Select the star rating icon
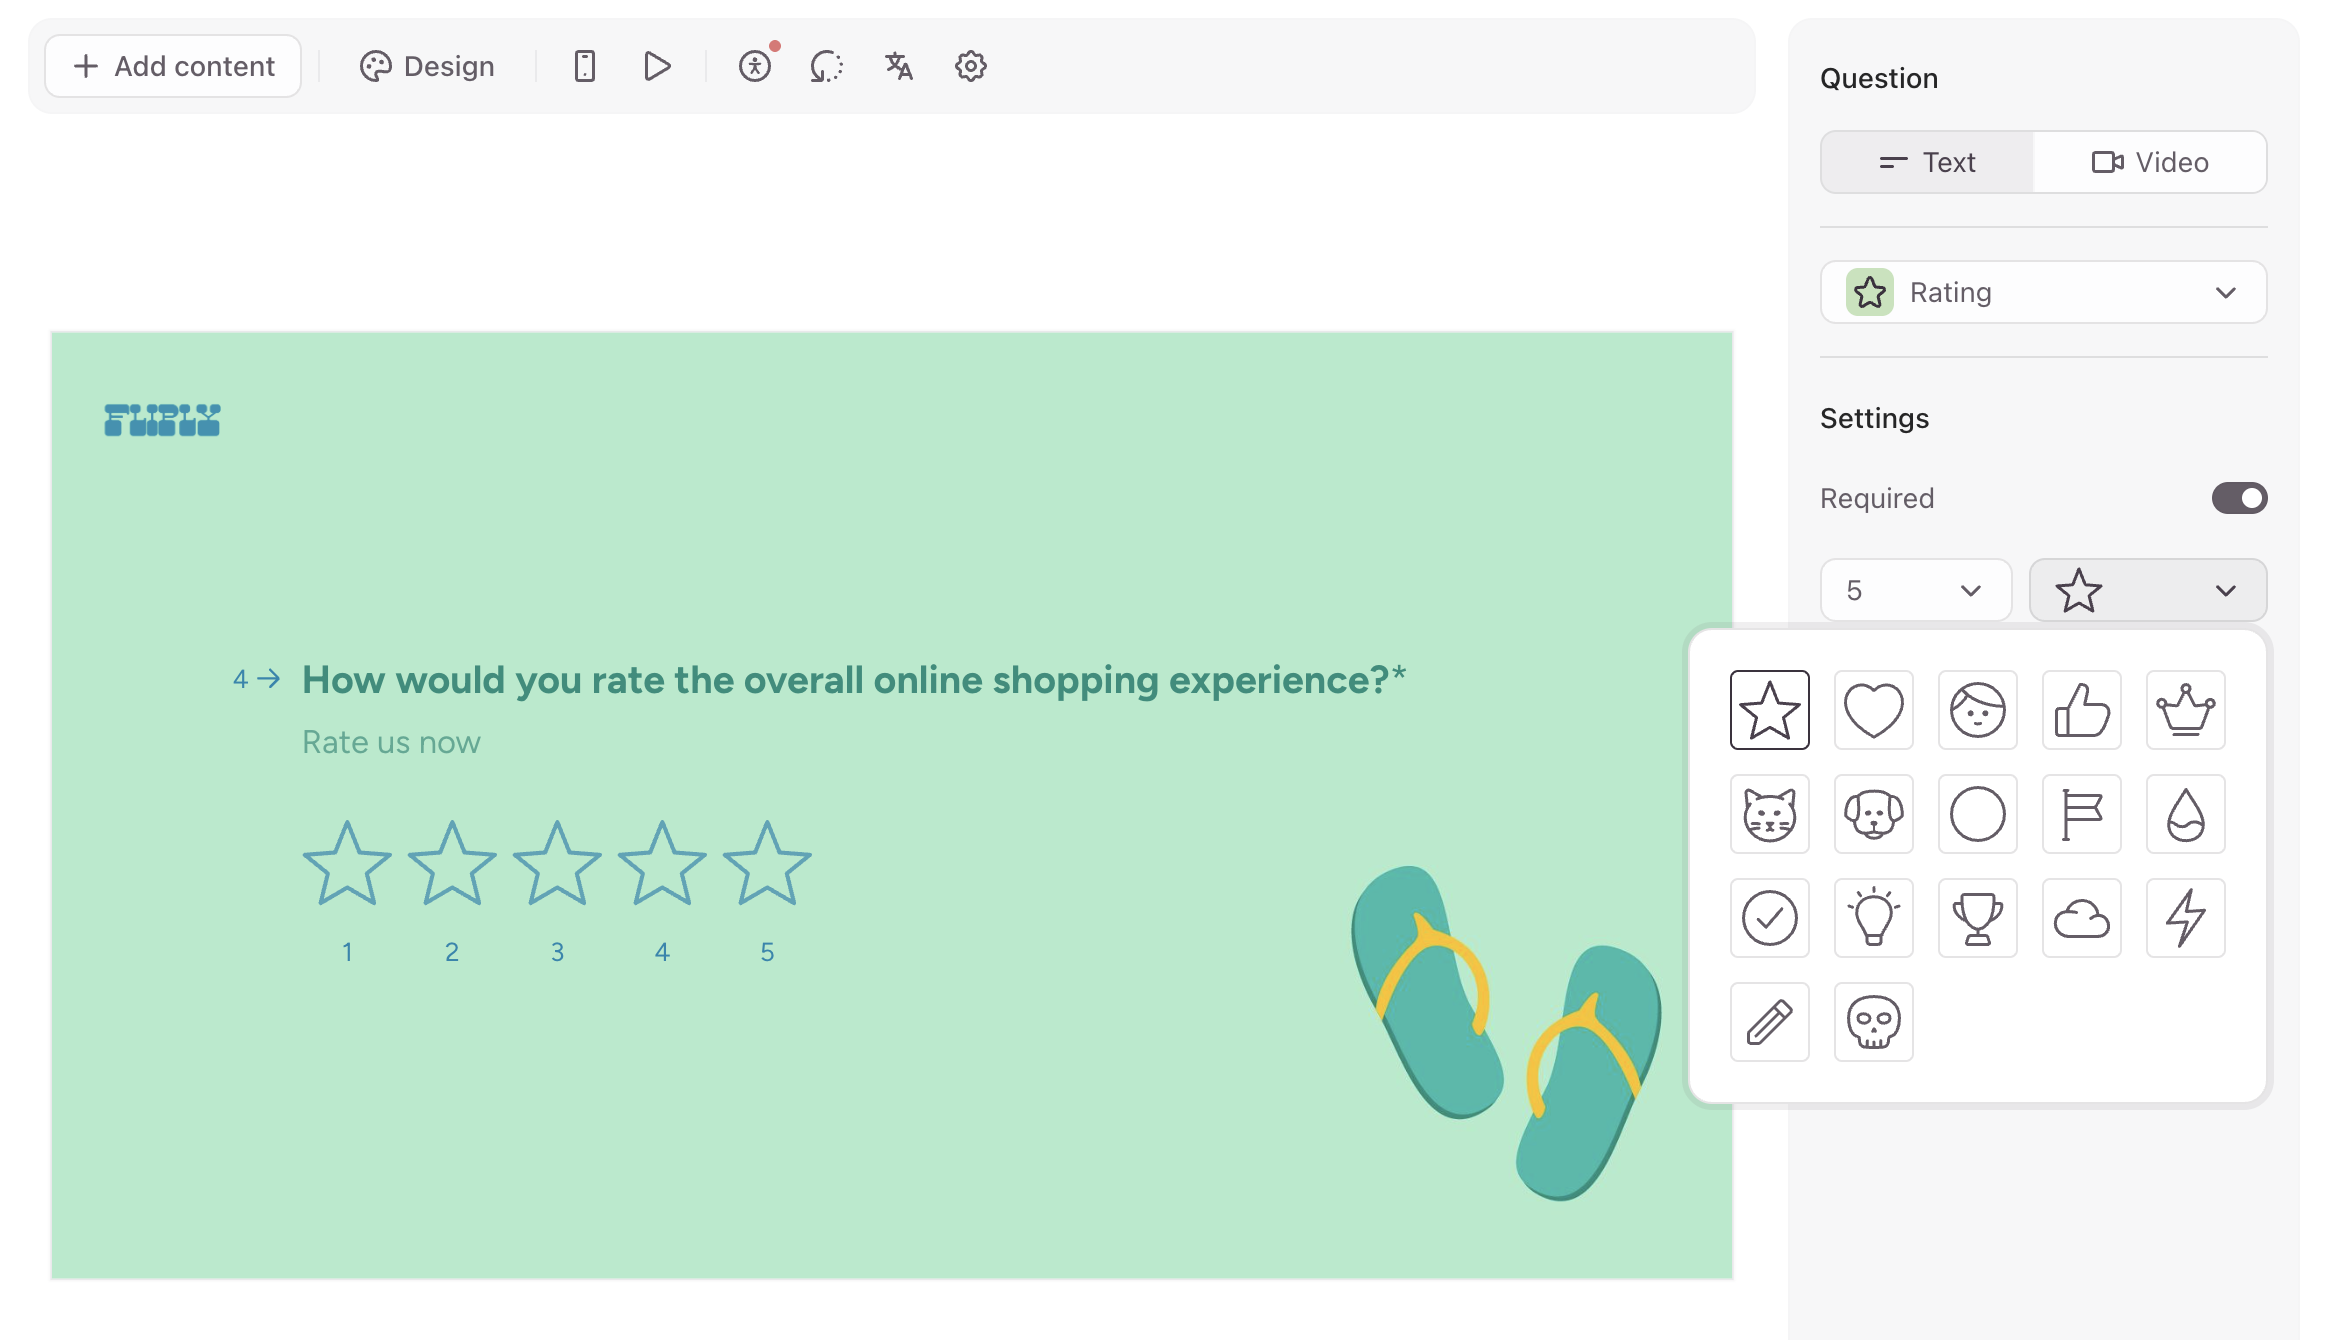This screenshot has height=1340, width=2332. pyautogui.click(x=1769, y=710)
